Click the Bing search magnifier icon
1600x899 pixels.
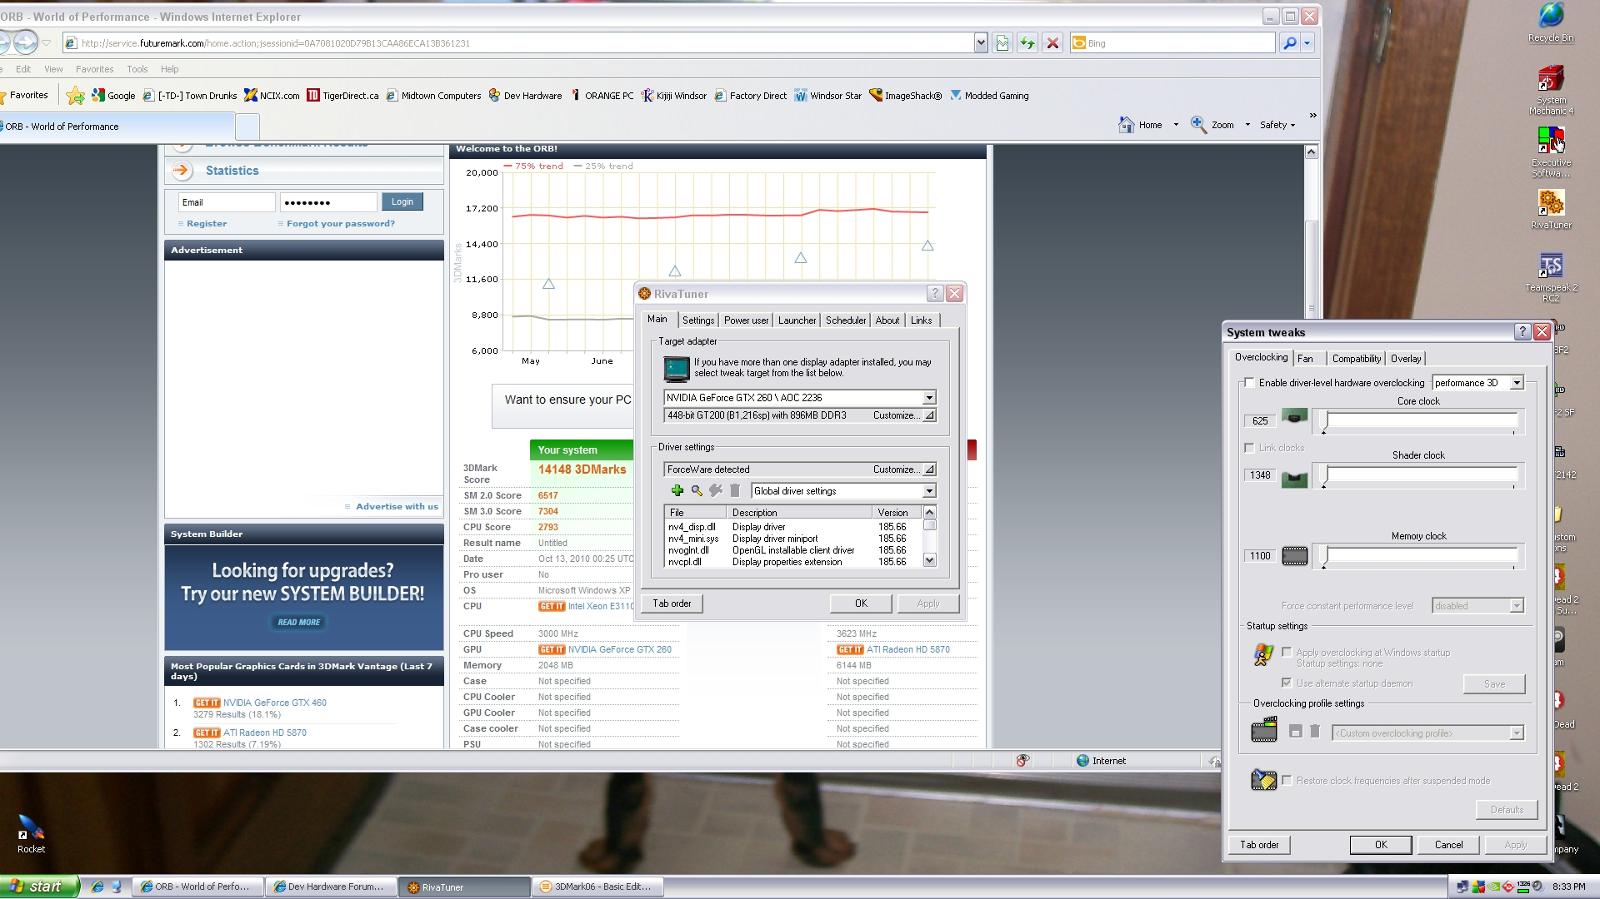click(1290, 43)
